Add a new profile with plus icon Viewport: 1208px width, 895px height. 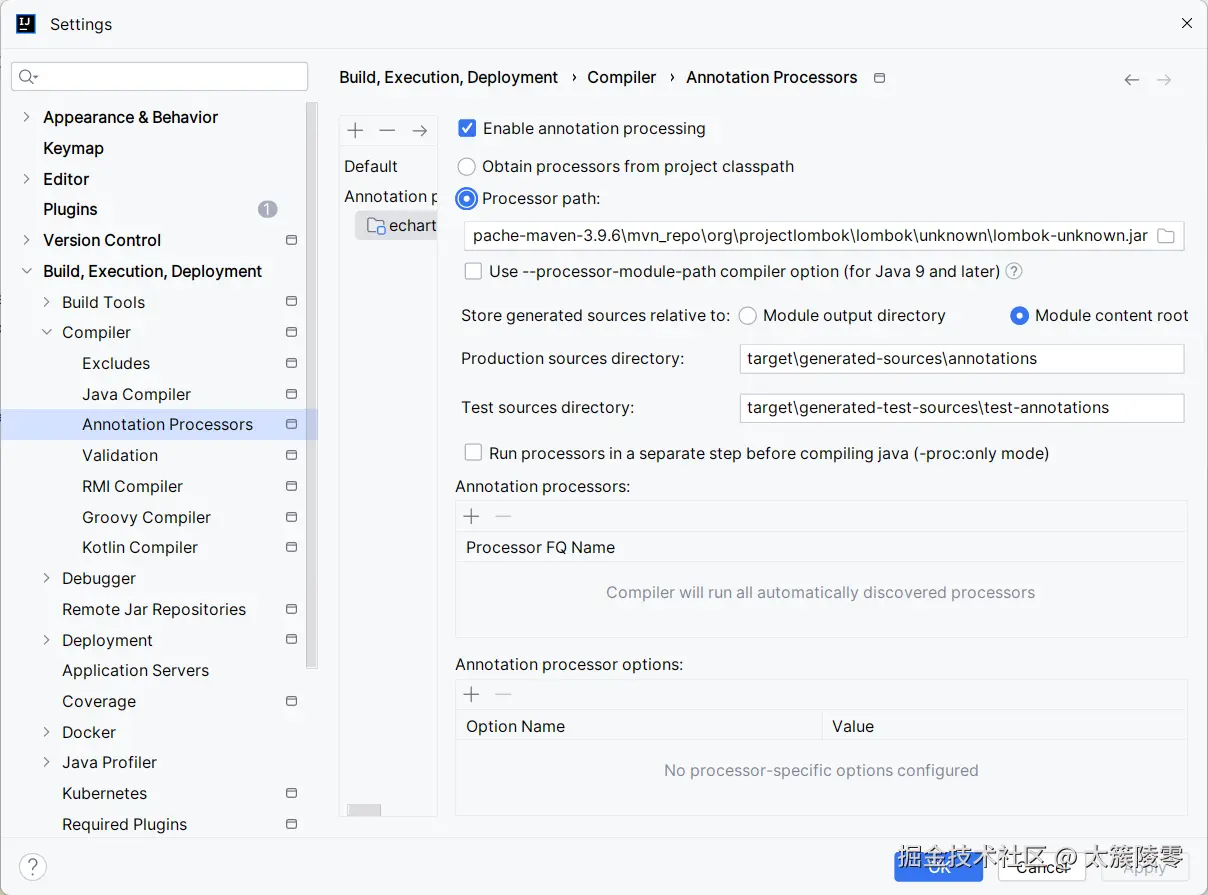355,131
